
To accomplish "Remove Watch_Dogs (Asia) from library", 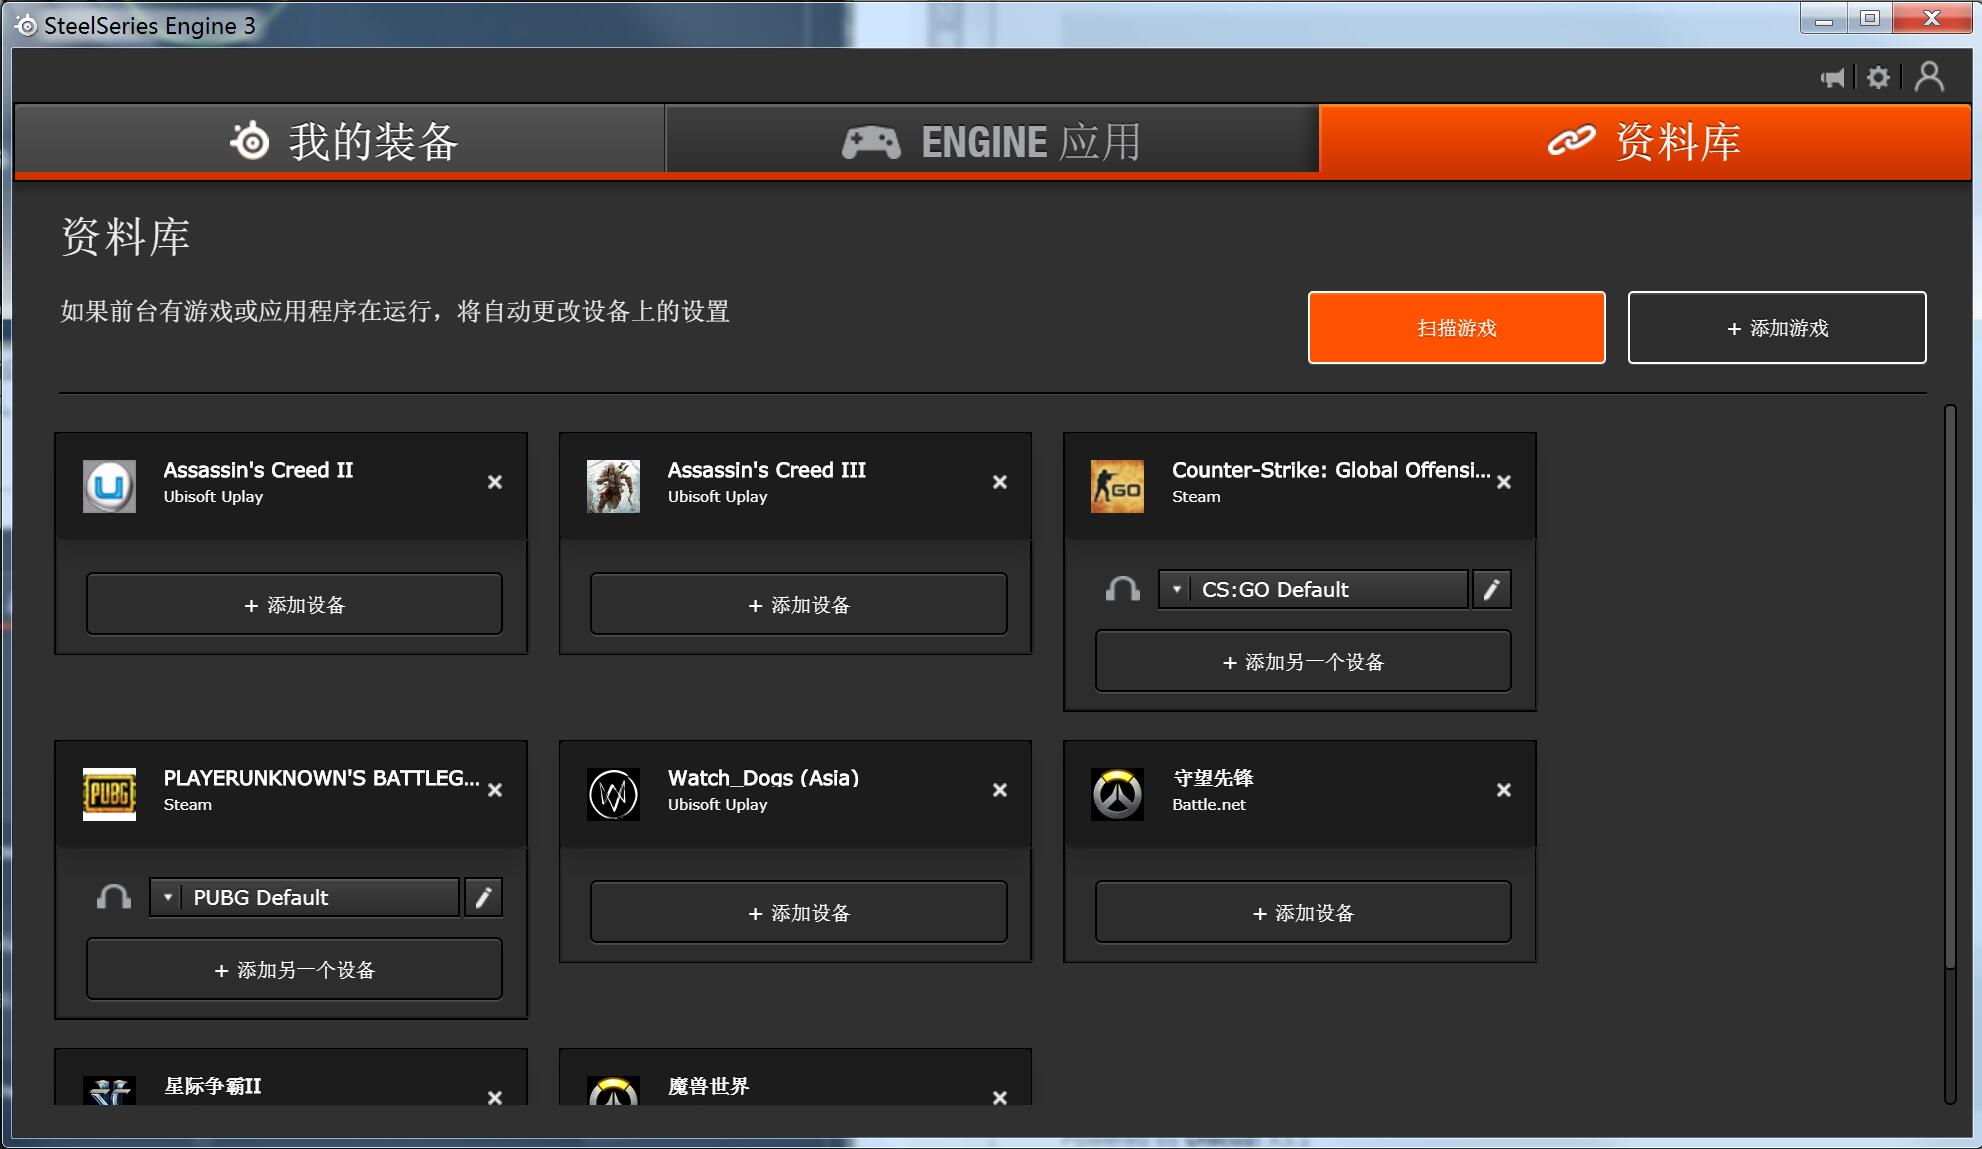I will tap(1000, 790).
